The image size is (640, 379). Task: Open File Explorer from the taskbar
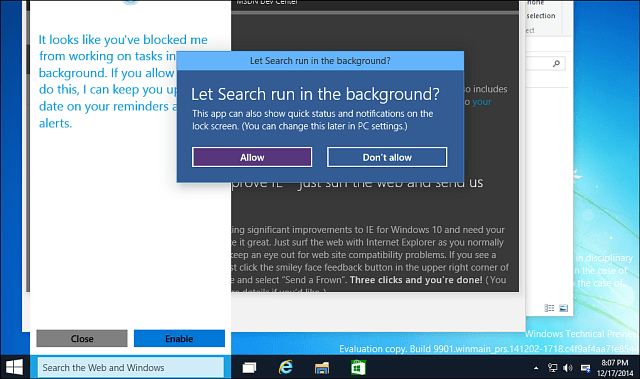click(322, 368)
